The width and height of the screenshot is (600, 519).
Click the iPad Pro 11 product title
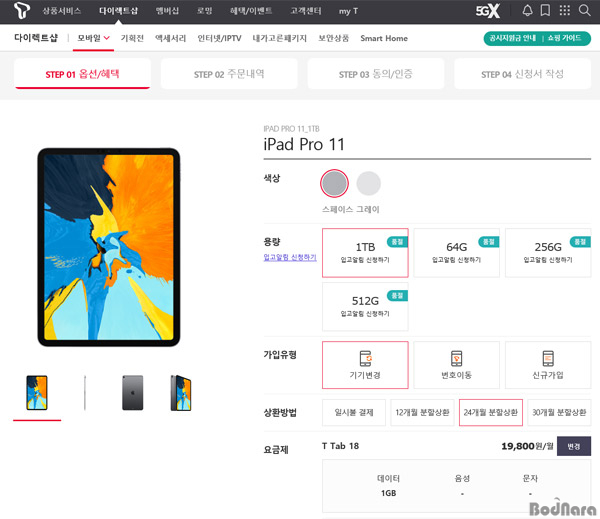(304, 144)
